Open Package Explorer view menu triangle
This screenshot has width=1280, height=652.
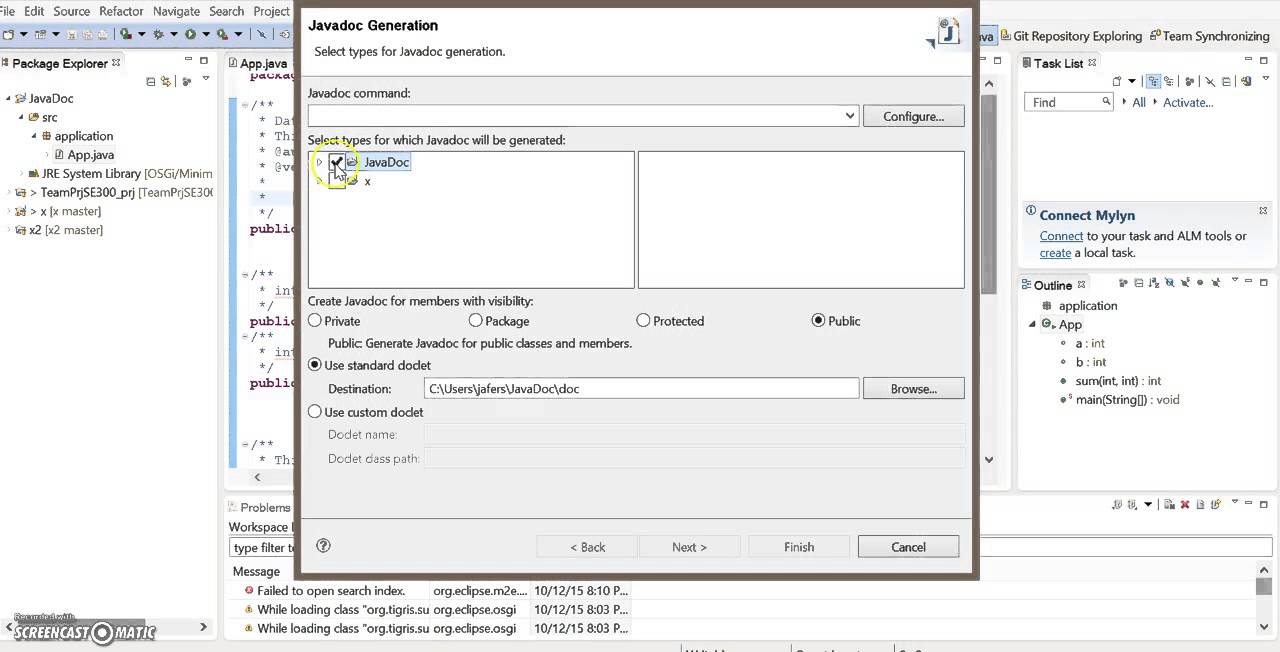206,78
